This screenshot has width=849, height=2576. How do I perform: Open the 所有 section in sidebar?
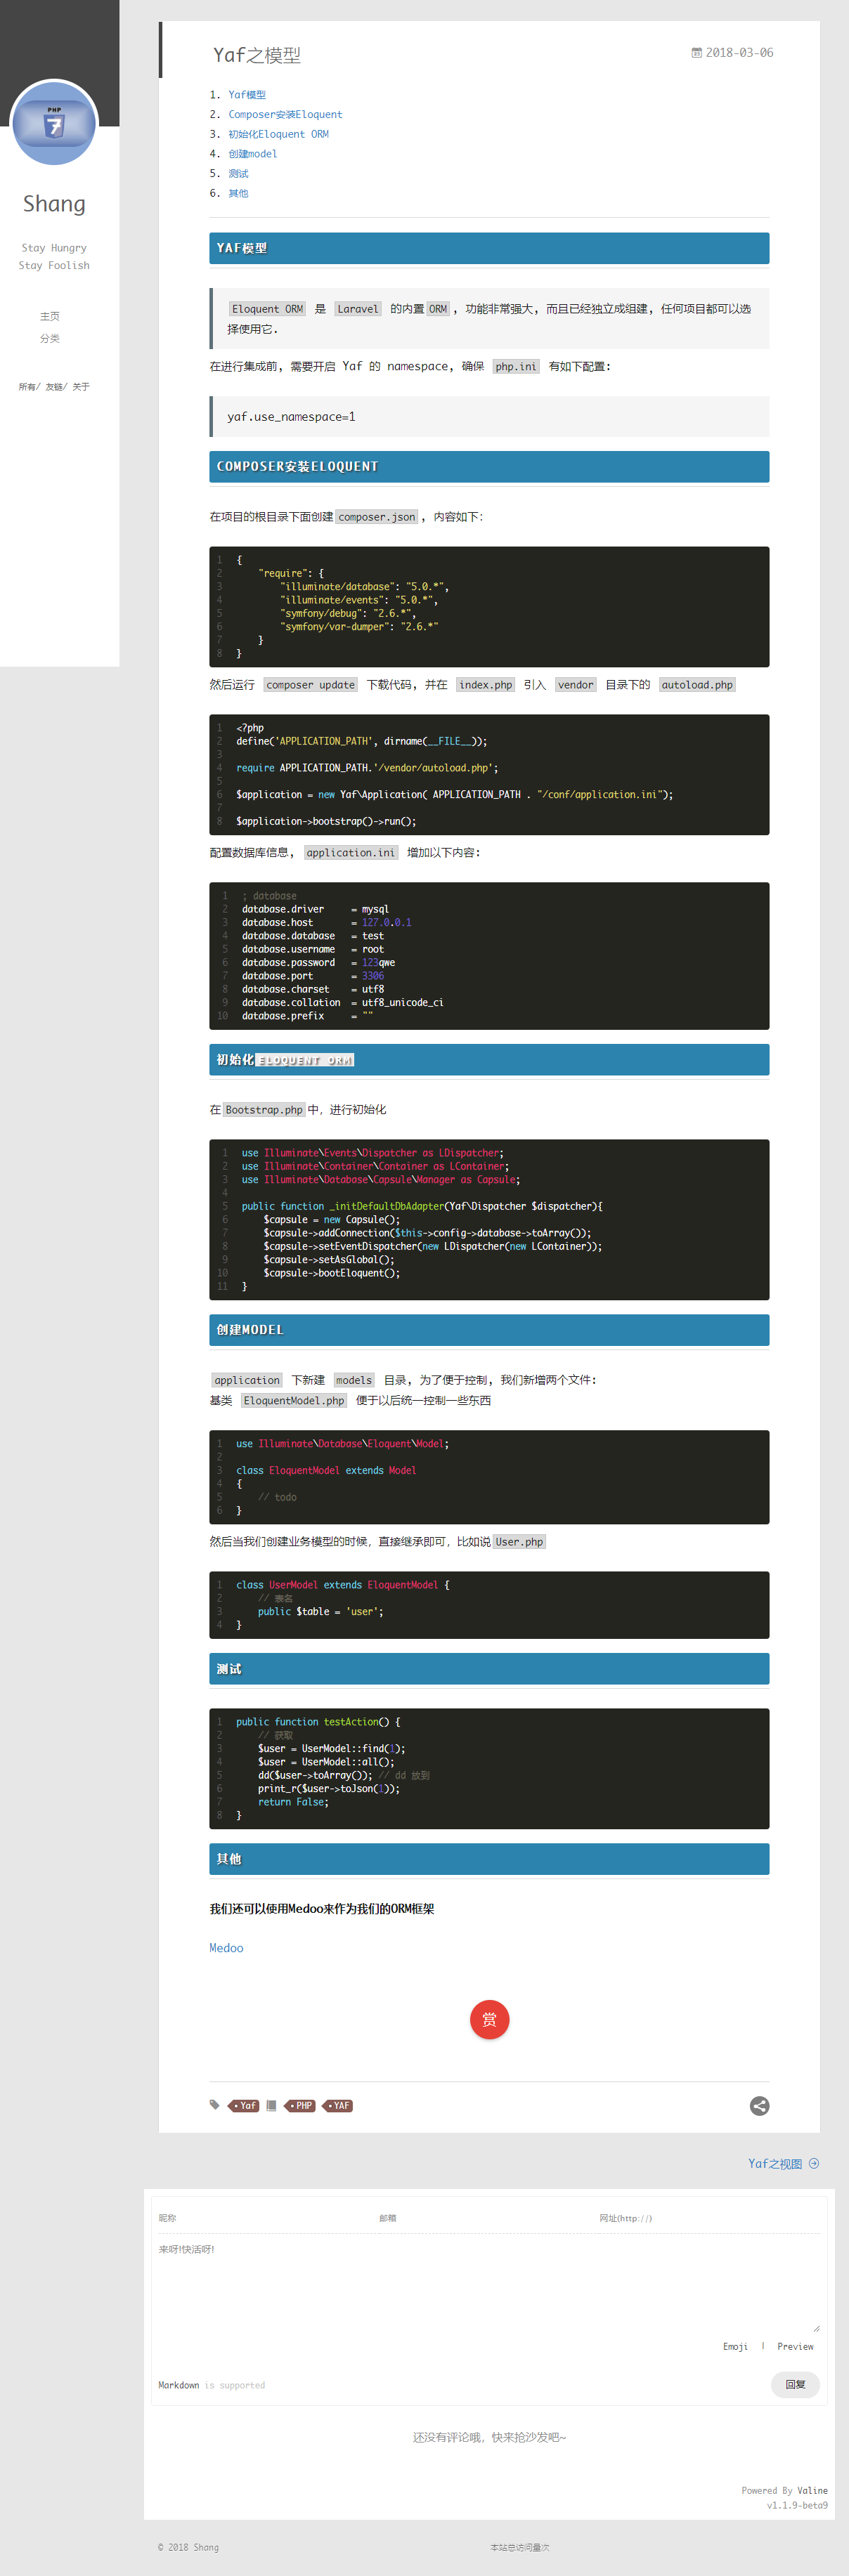[27, 387]
